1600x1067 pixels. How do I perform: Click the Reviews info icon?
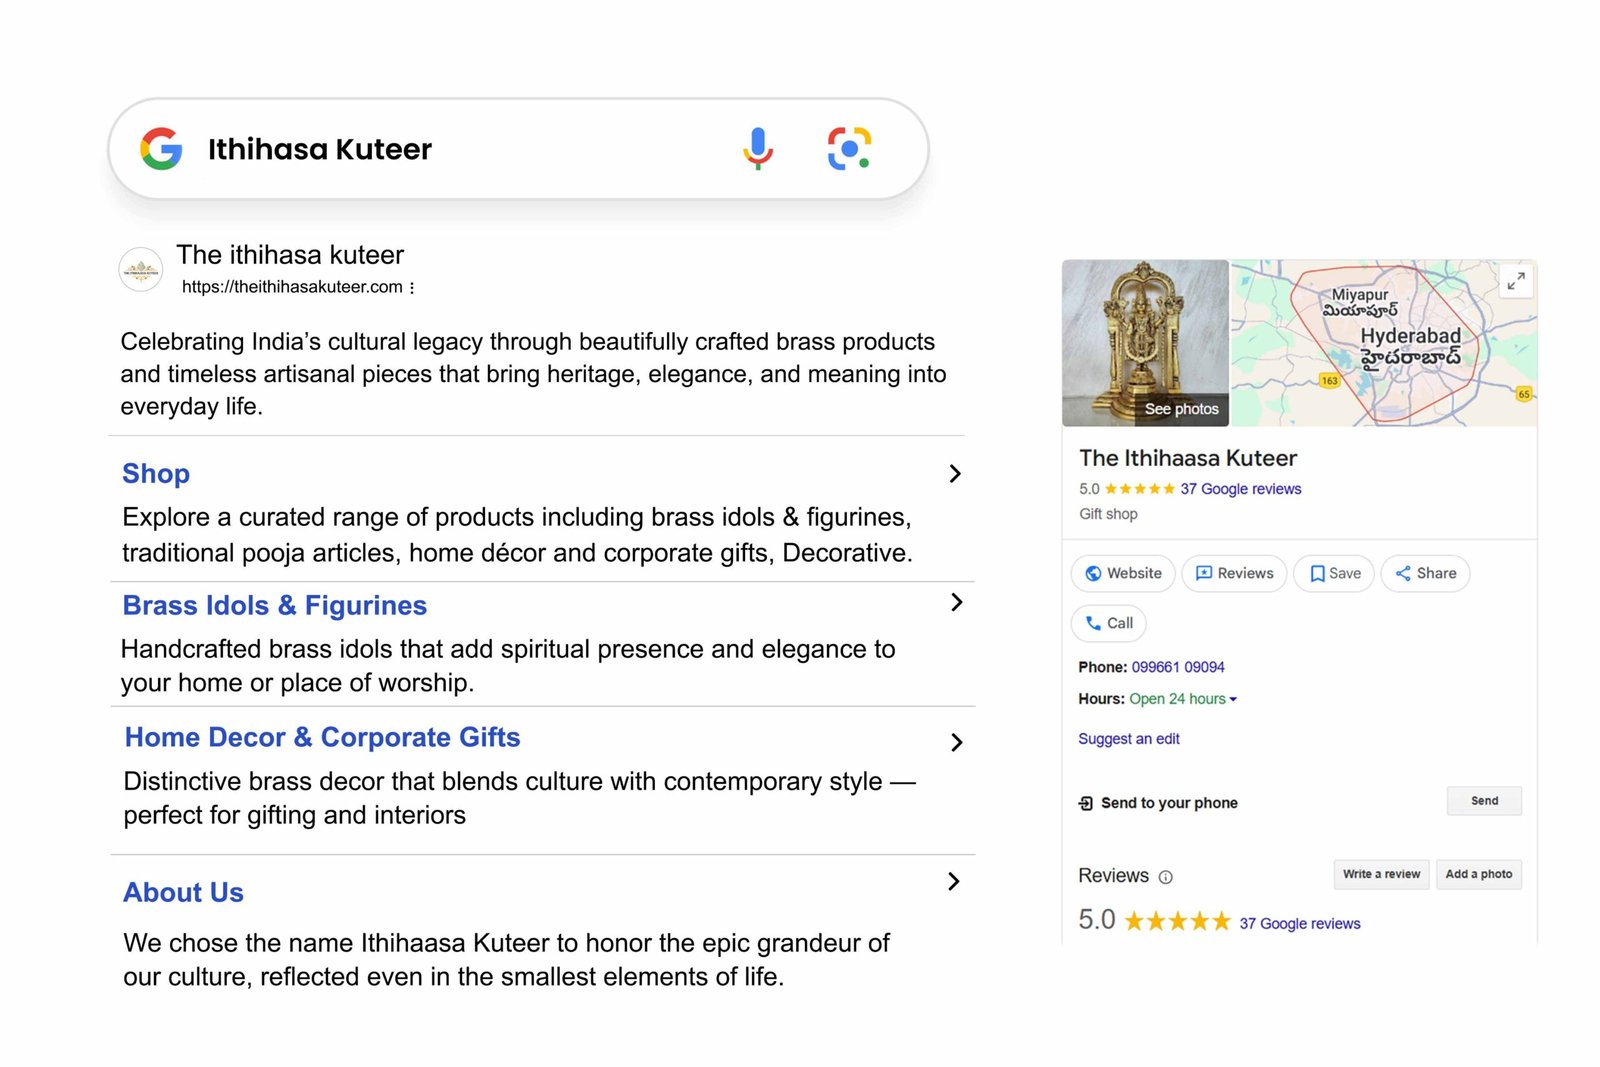pos(1165,877)
